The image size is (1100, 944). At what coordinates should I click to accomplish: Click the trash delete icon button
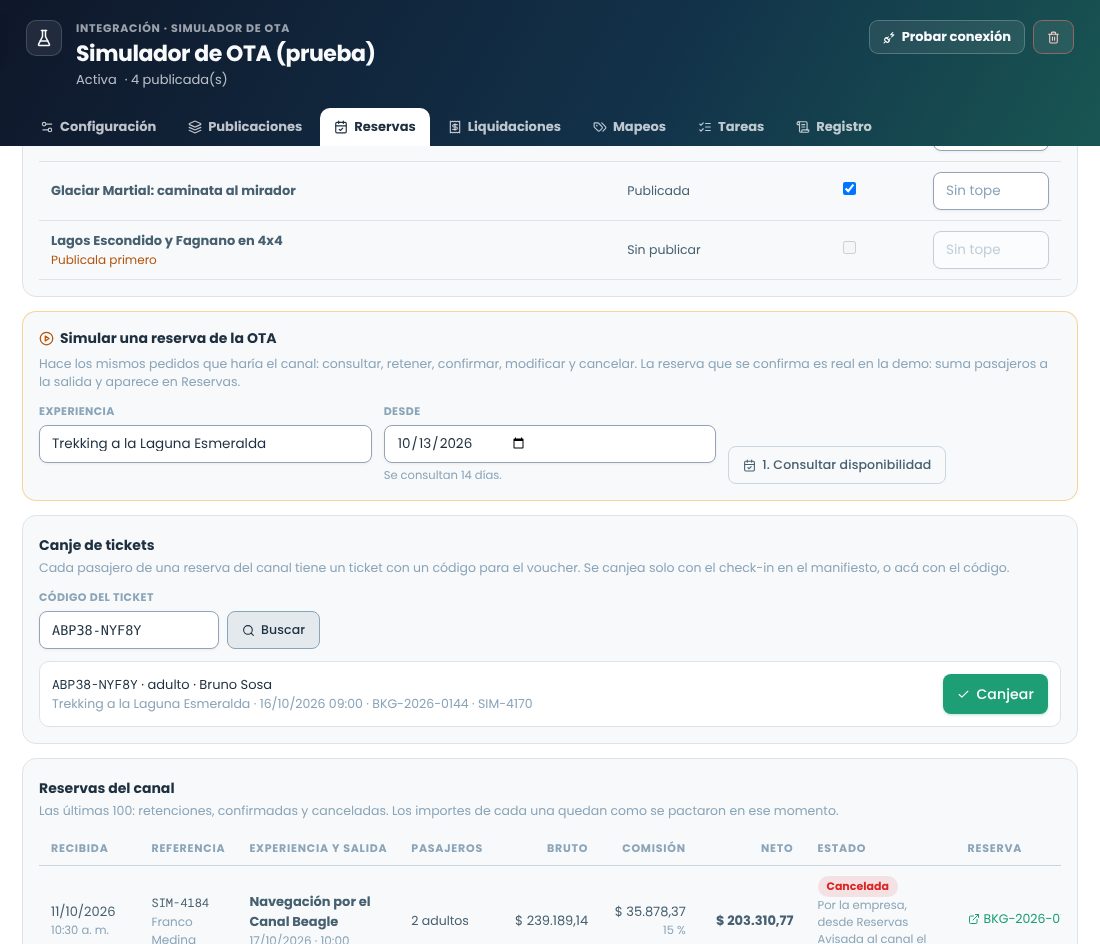click(x=1053, y=37)
